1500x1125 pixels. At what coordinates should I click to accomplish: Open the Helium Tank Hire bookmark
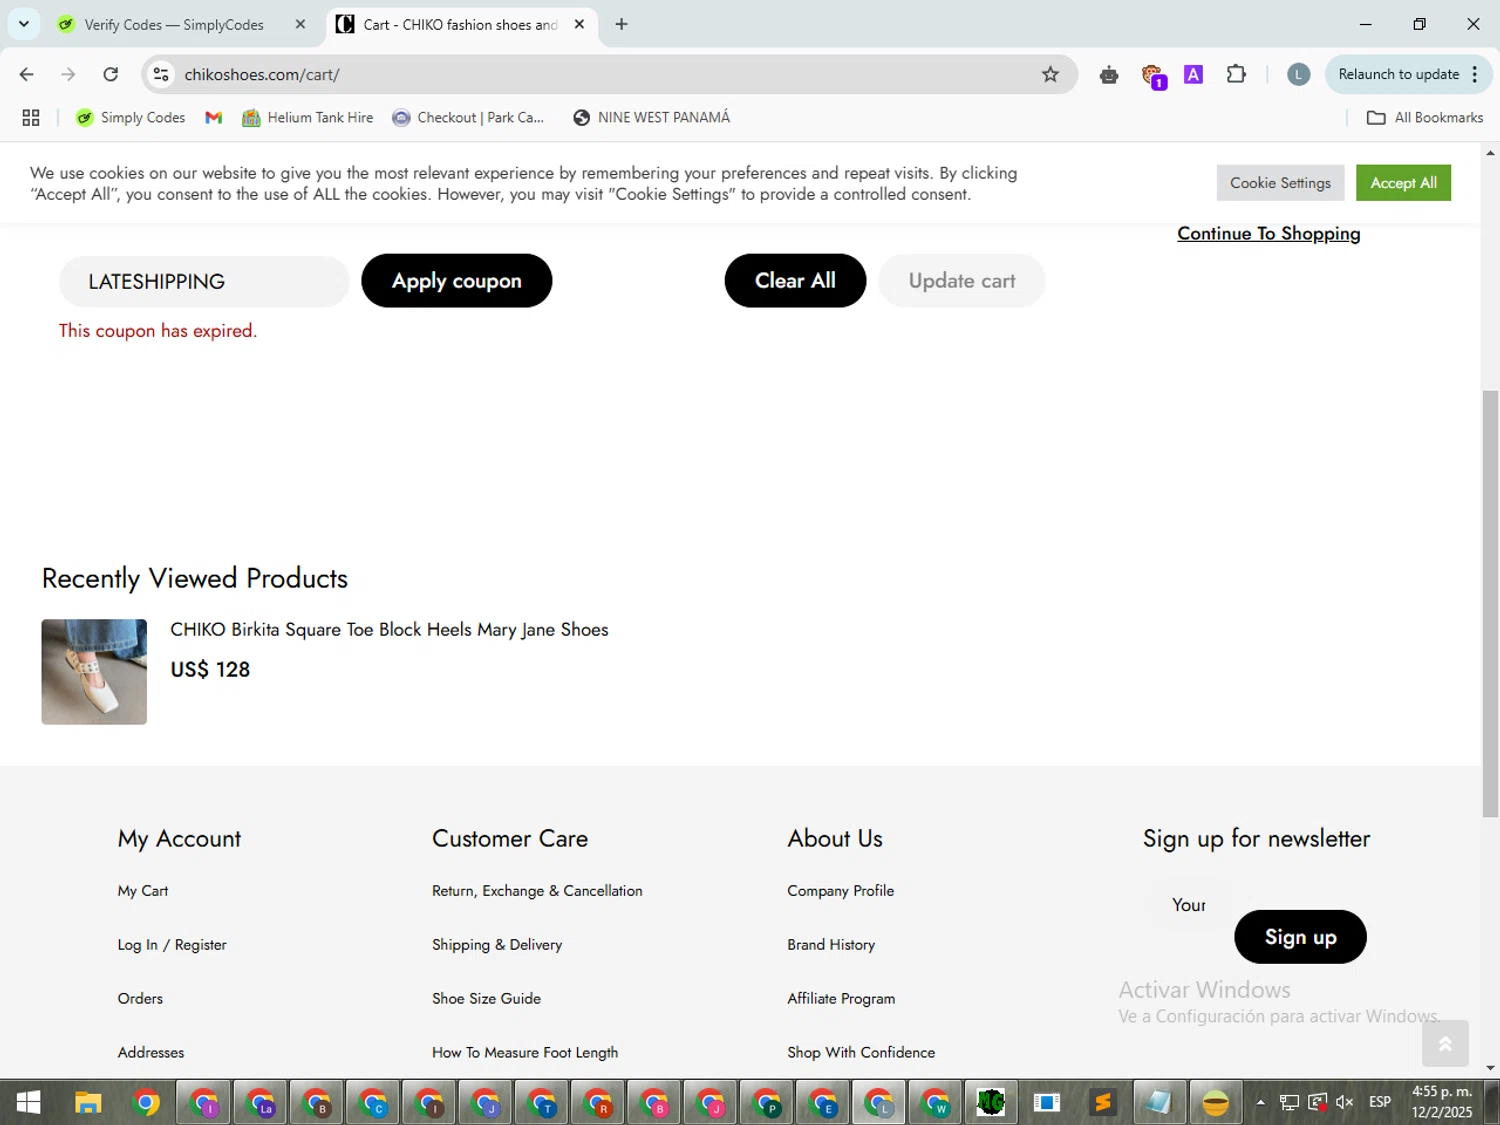pos(308,118)
